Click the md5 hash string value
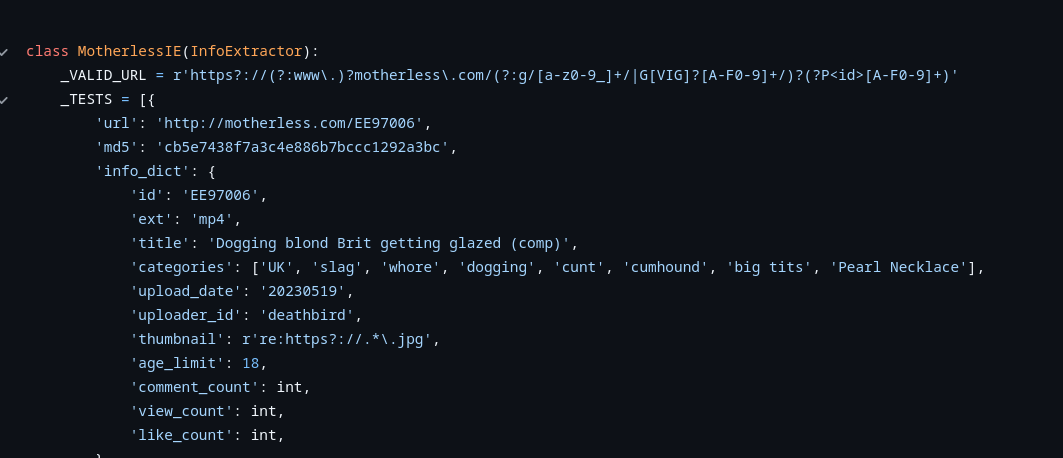 coord(305,147)
